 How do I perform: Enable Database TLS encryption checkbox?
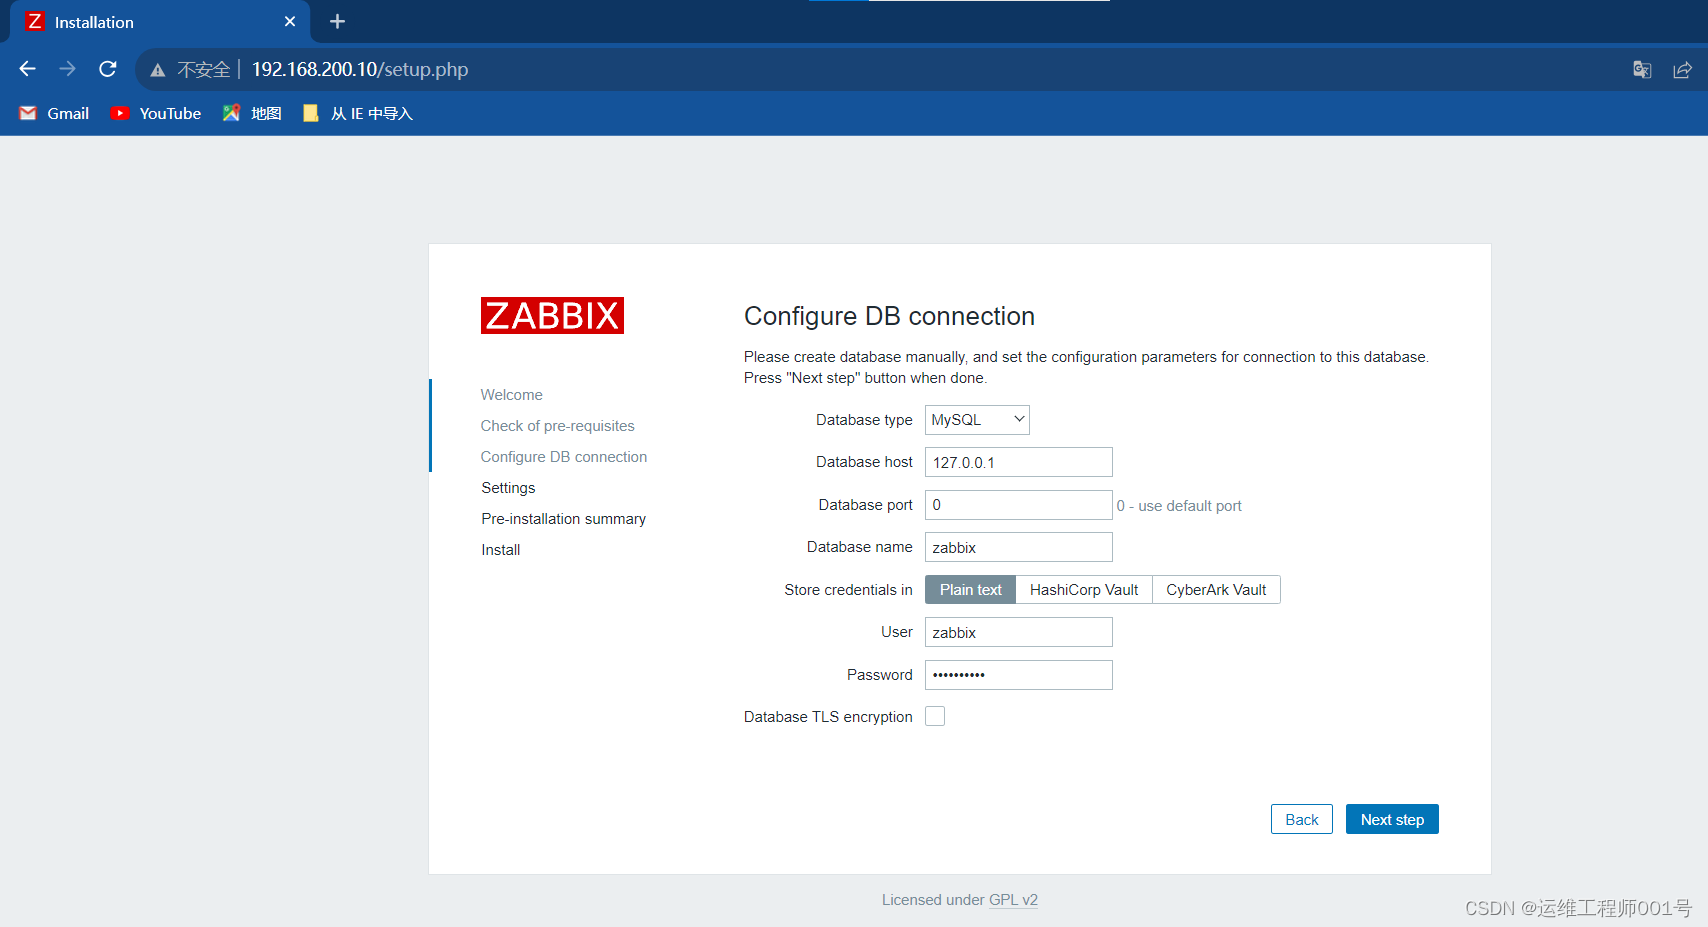tap(935, 716)
